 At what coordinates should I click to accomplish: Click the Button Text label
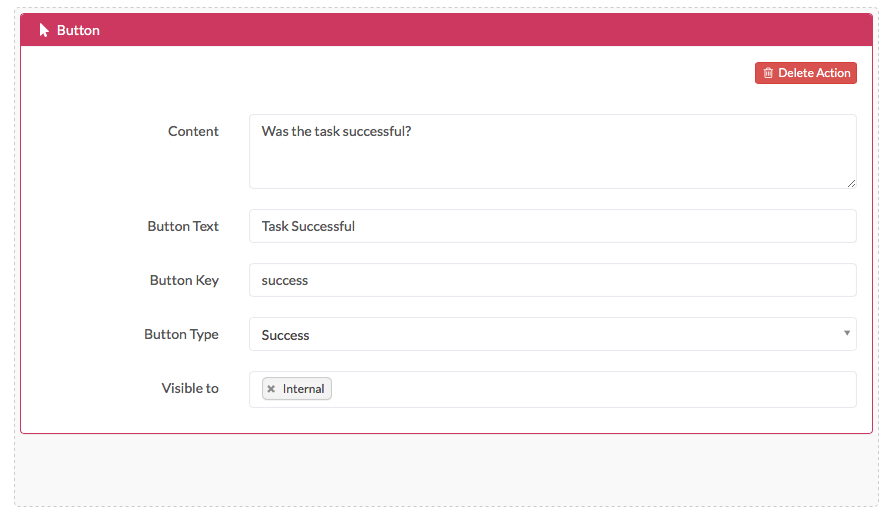183,226
